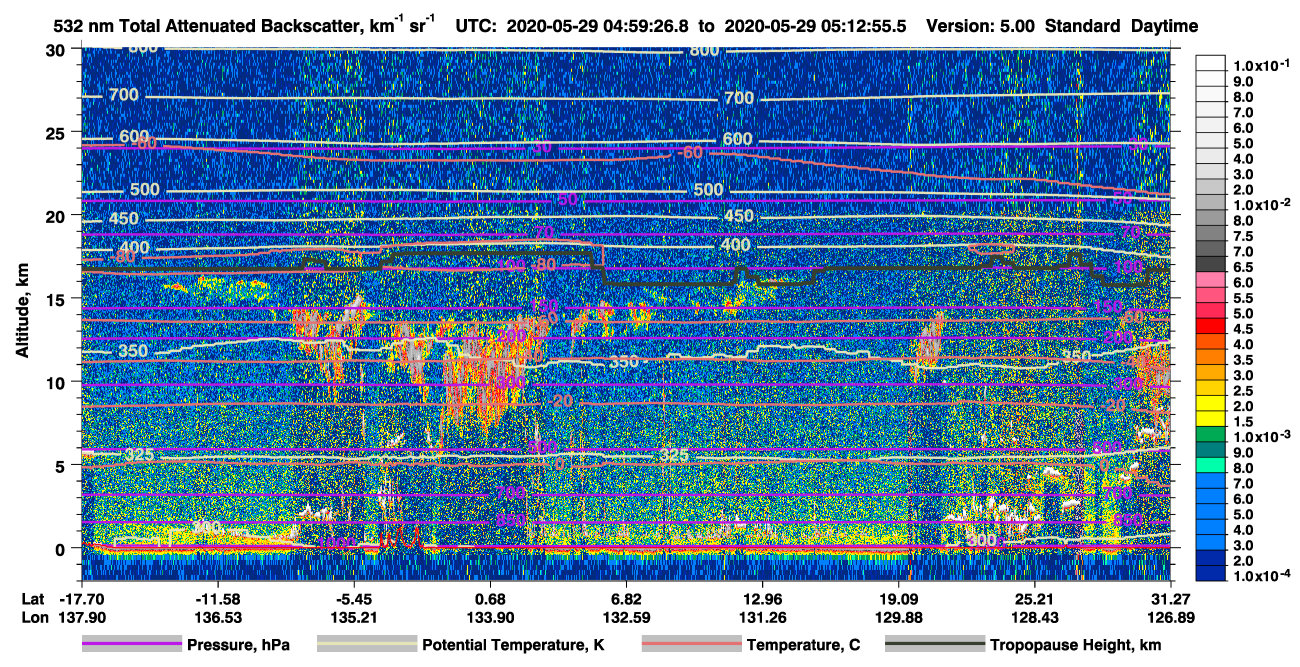Click the 'Version: 5.00' label
The image size is (1300, 667).
coord(981,26)
